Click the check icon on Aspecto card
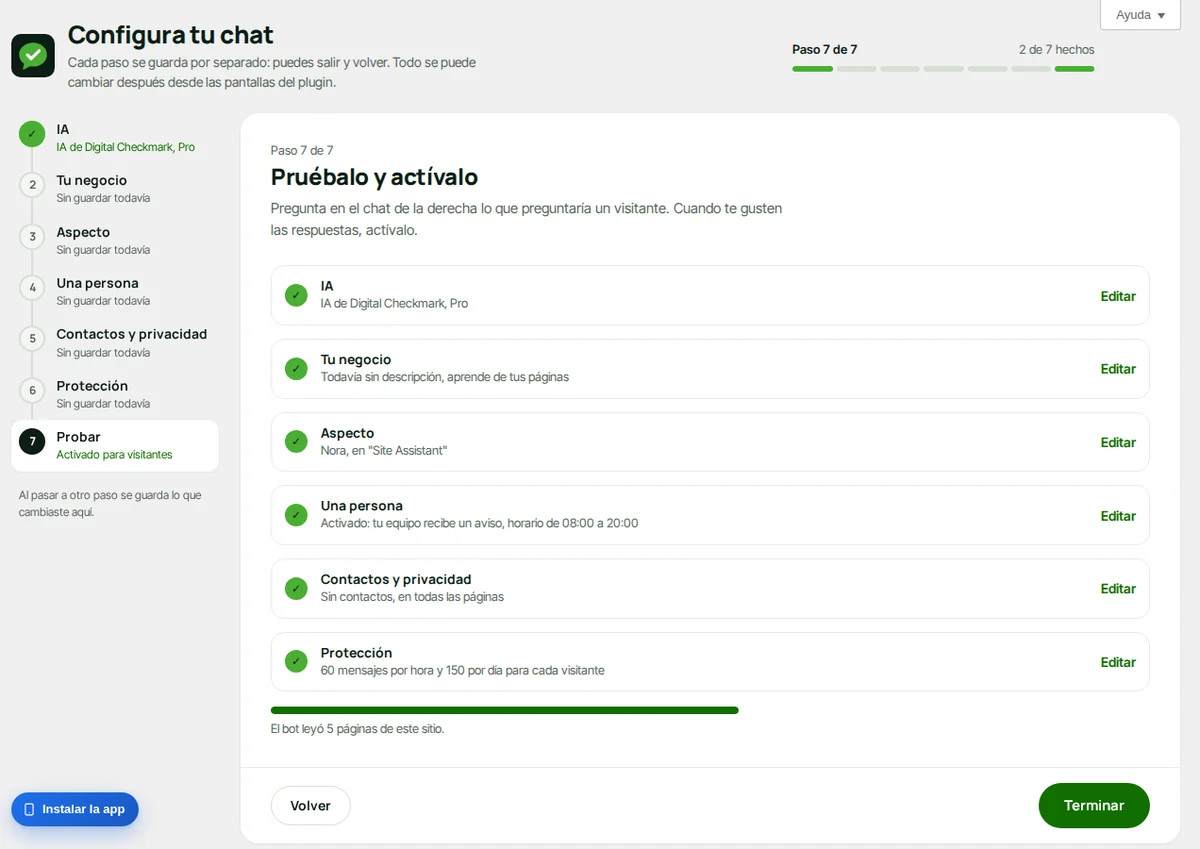1200x849 pixels. click(296, 442)
